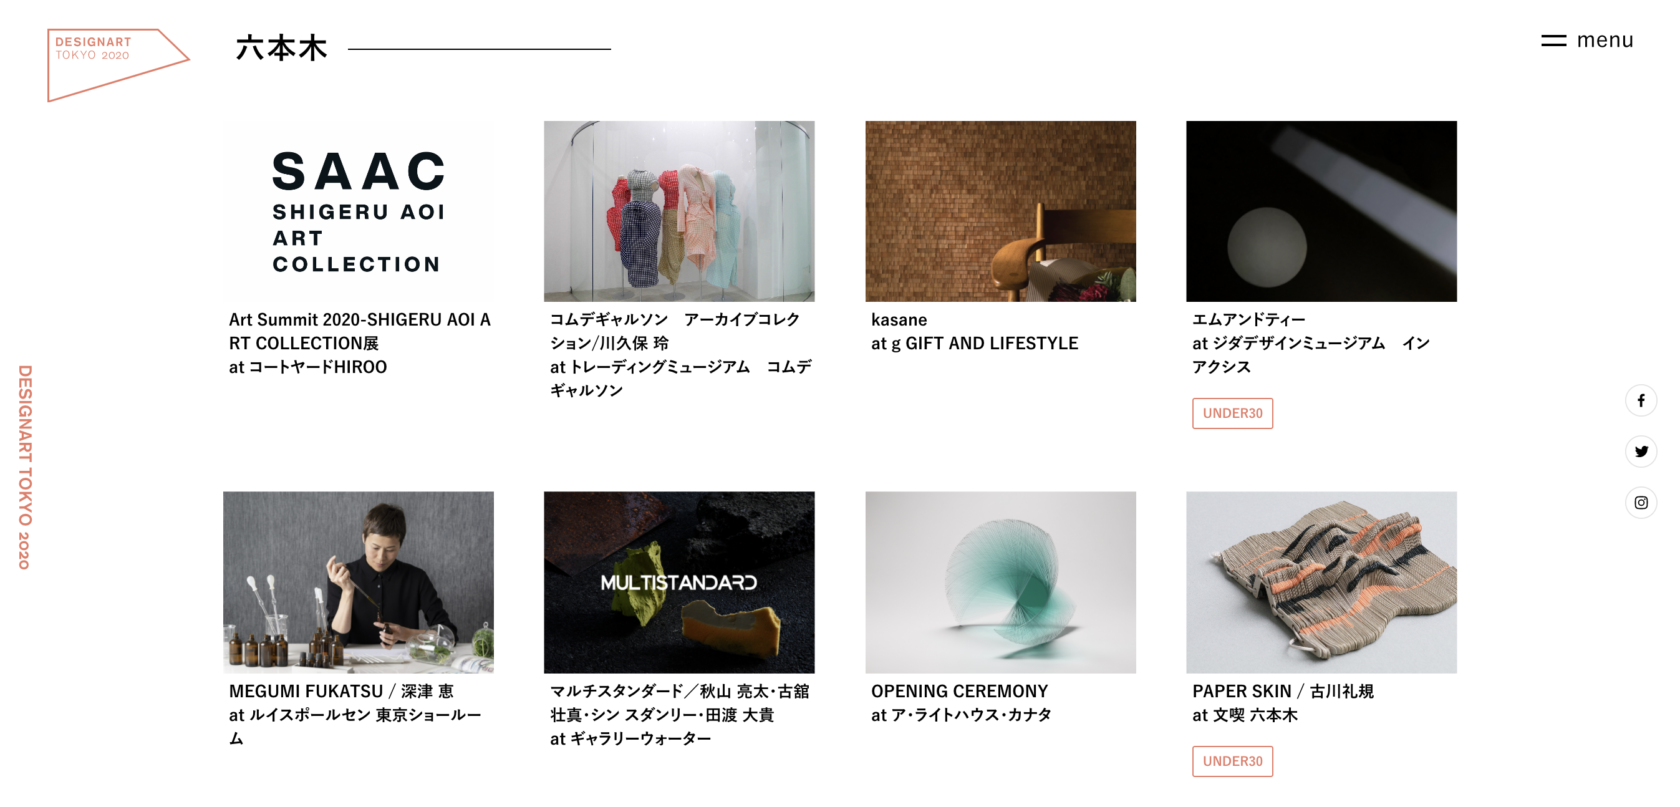Open the Comme des Garçons dresses thumbnail

pyautogui.click(x=679, y=211)
